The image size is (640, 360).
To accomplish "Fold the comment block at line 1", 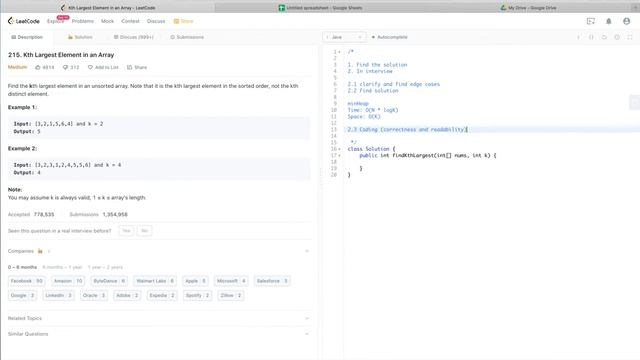I will [340, 52].
